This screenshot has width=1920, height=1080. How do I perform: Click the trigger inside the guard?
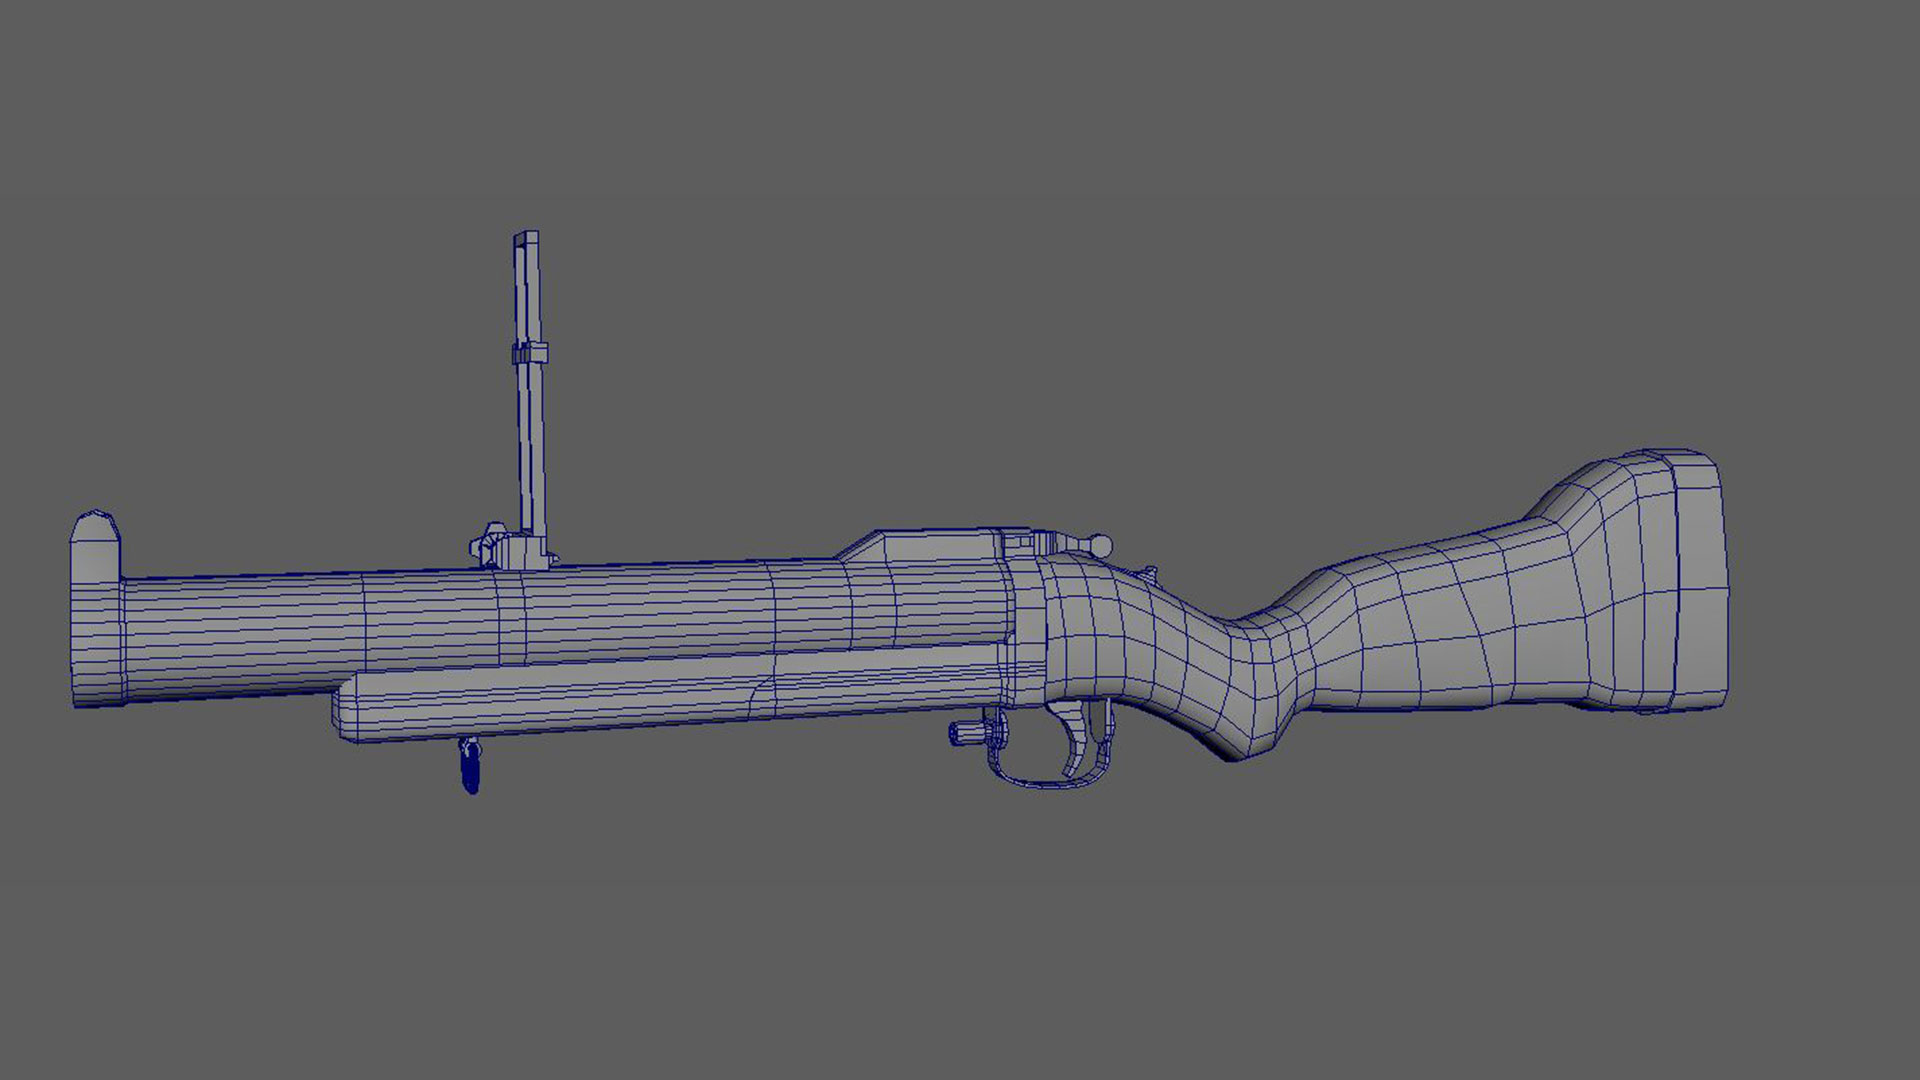pyautogui.click(x=1077, y=735)
